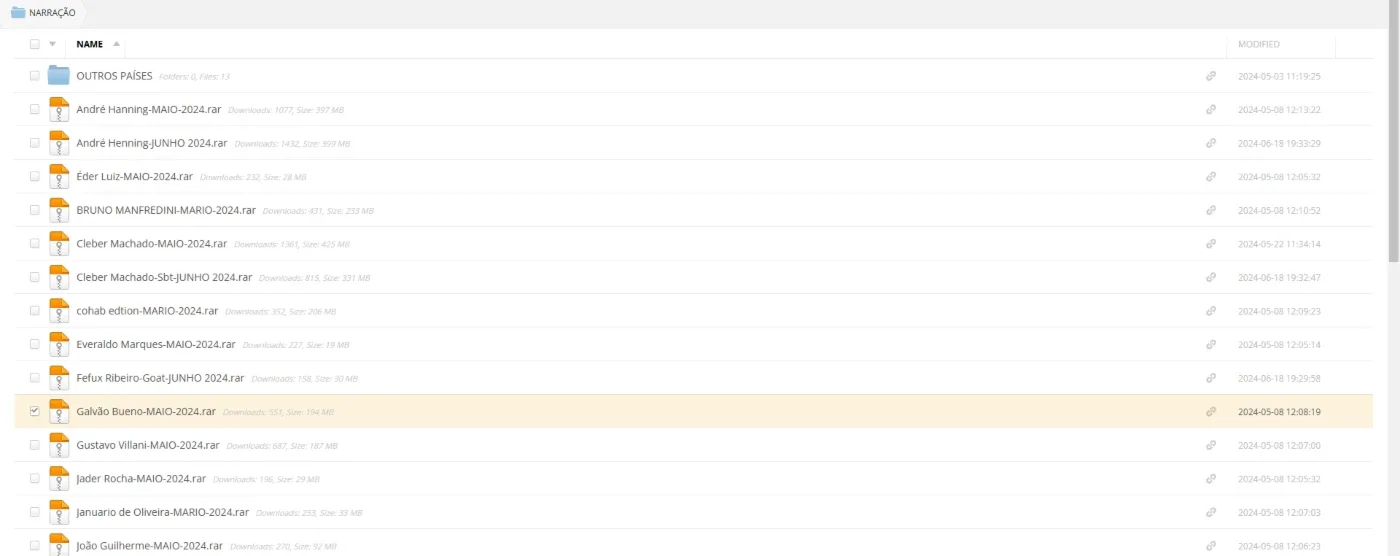Open Fefux Ribeiro-Goat-JUNHO 2024.rar link
1400x556 pixels.
[x=160, y=378]
